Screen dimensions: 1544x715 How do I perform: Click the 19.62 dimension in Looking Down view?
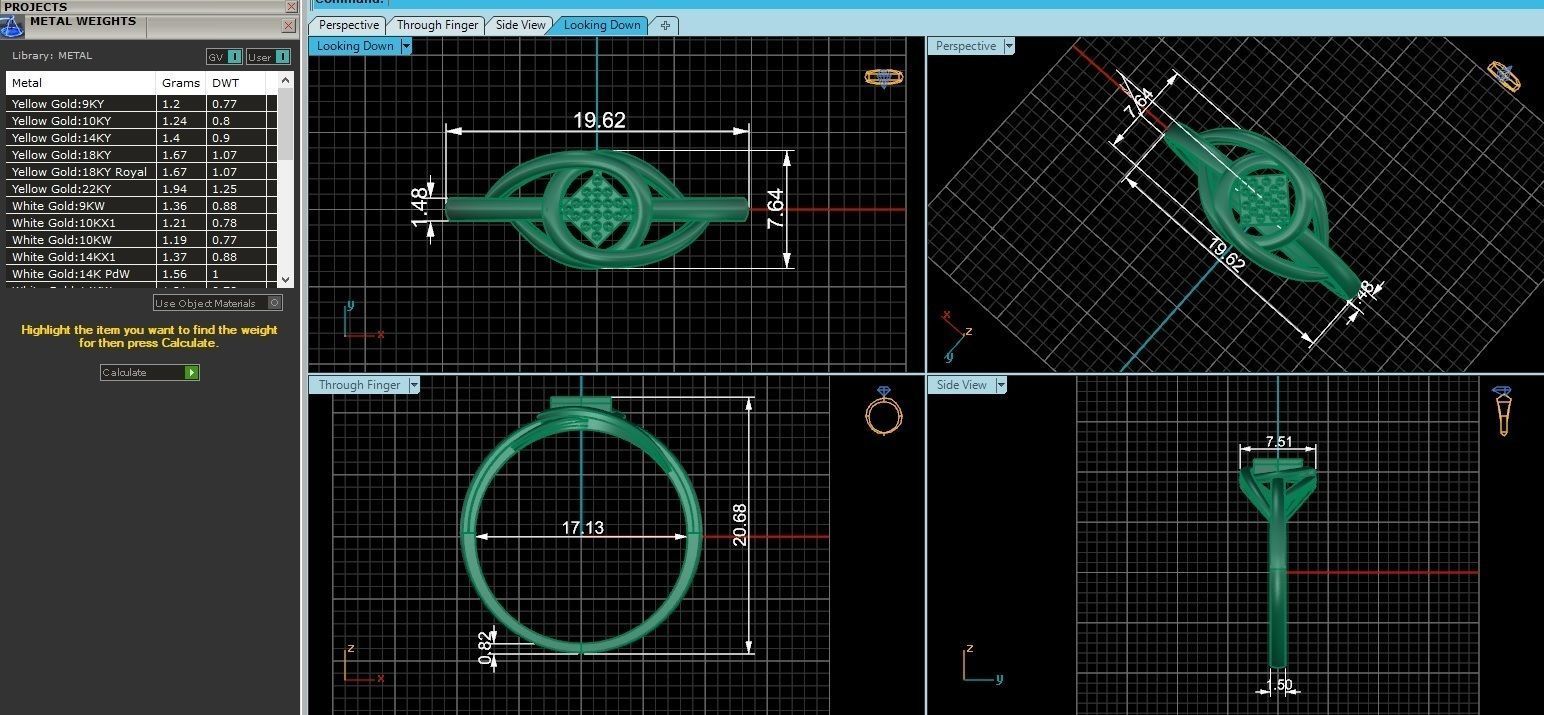click(x=599, y=120)
